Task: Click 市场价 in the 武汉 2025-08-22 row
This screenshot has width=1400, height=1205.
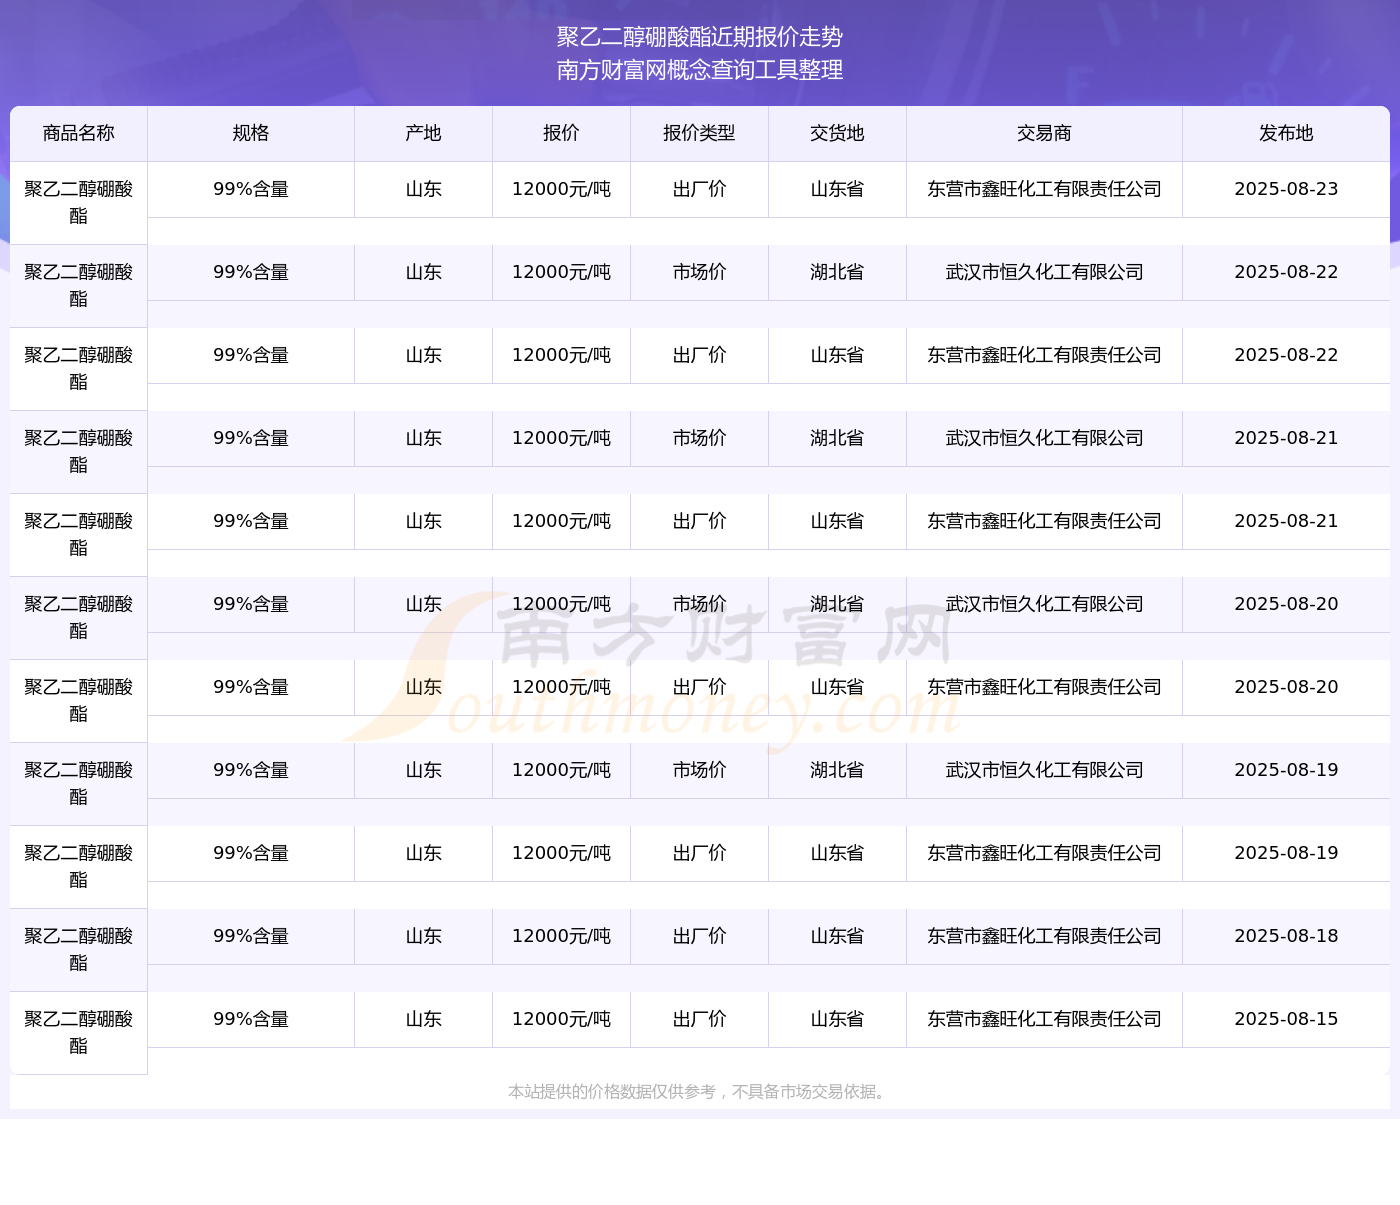Action: point(699,272)
